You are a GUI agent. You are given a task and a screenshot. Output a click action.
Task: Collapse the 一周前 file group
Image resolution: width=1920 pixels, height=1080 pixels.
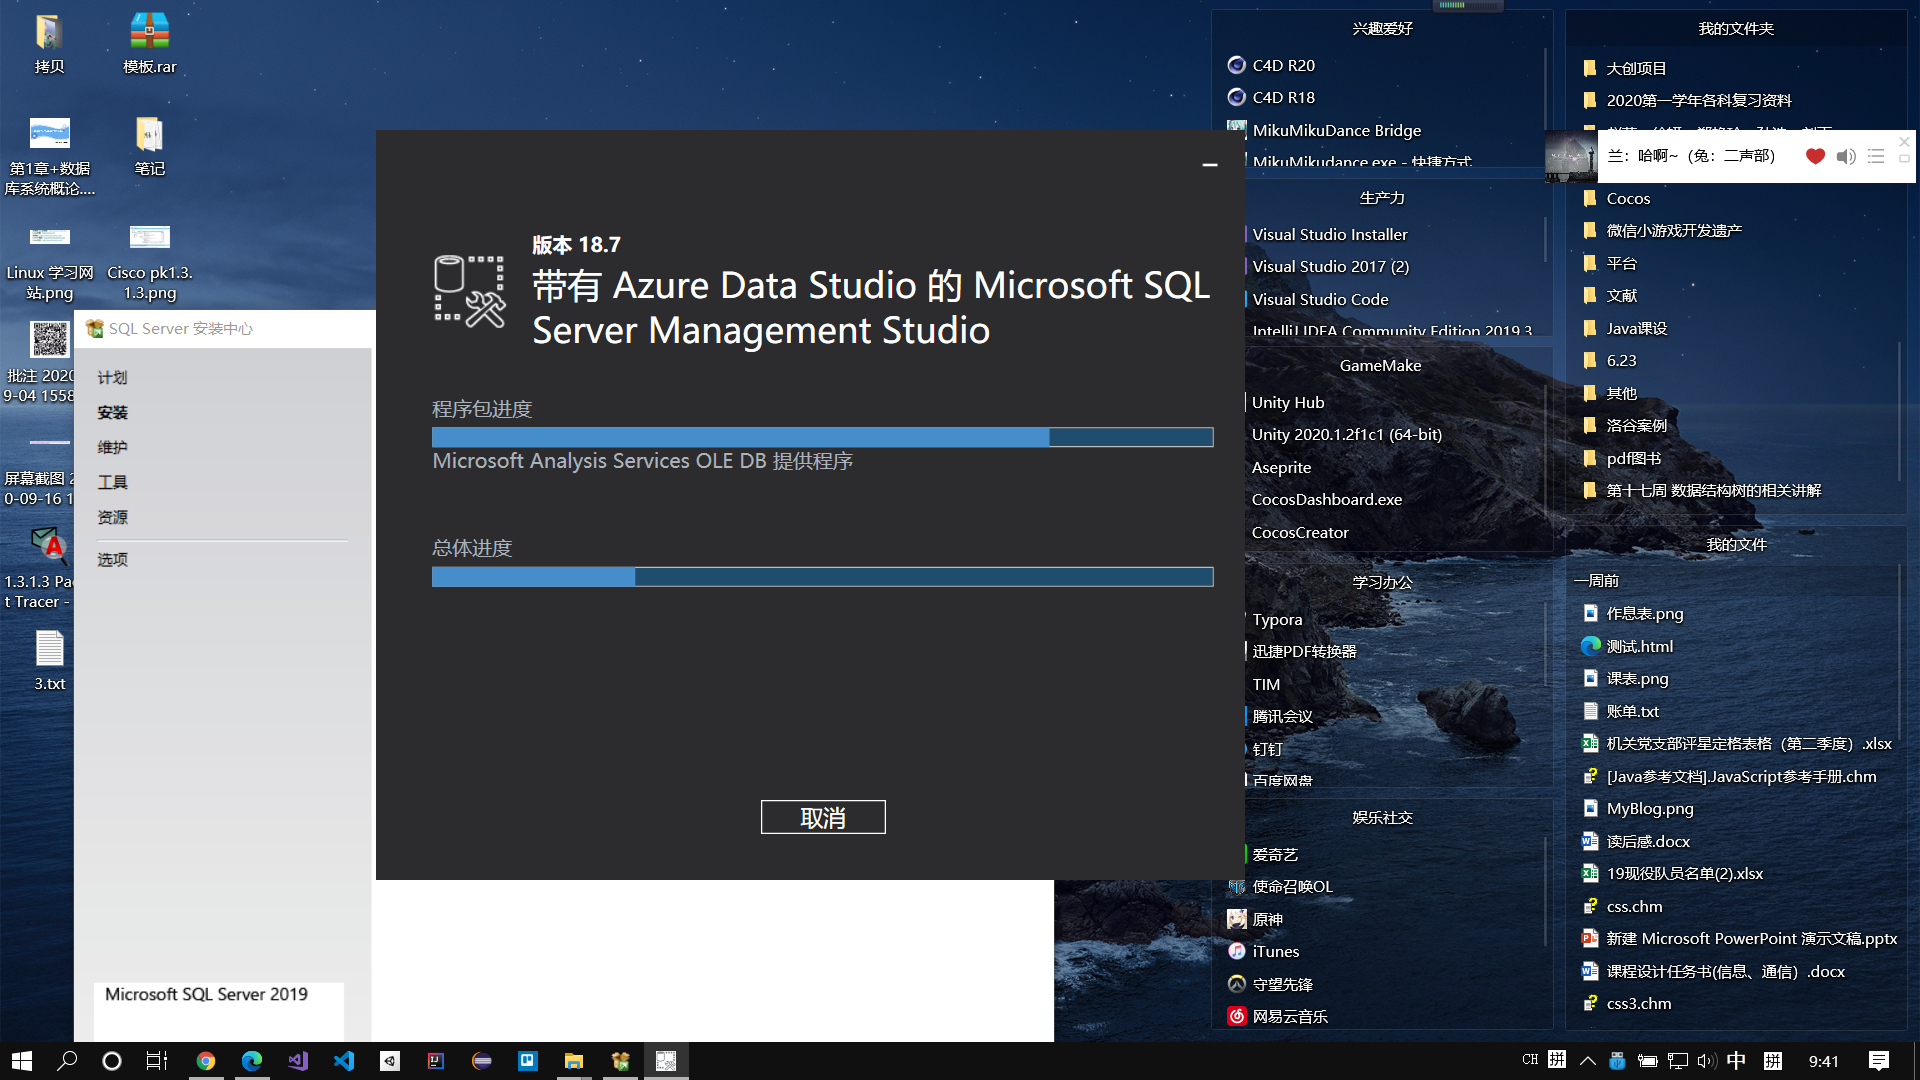1597,580
